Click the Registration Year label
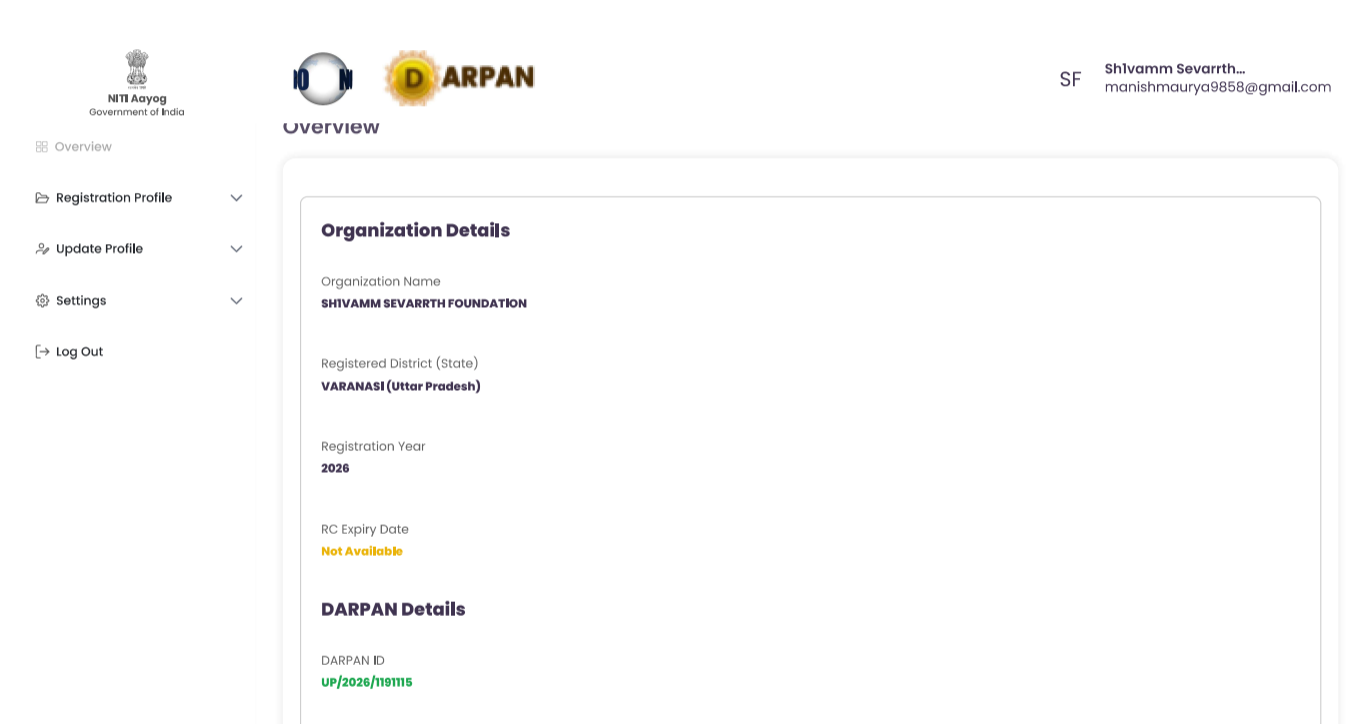This screenshot has width=1350, height=724. point(373,446)
